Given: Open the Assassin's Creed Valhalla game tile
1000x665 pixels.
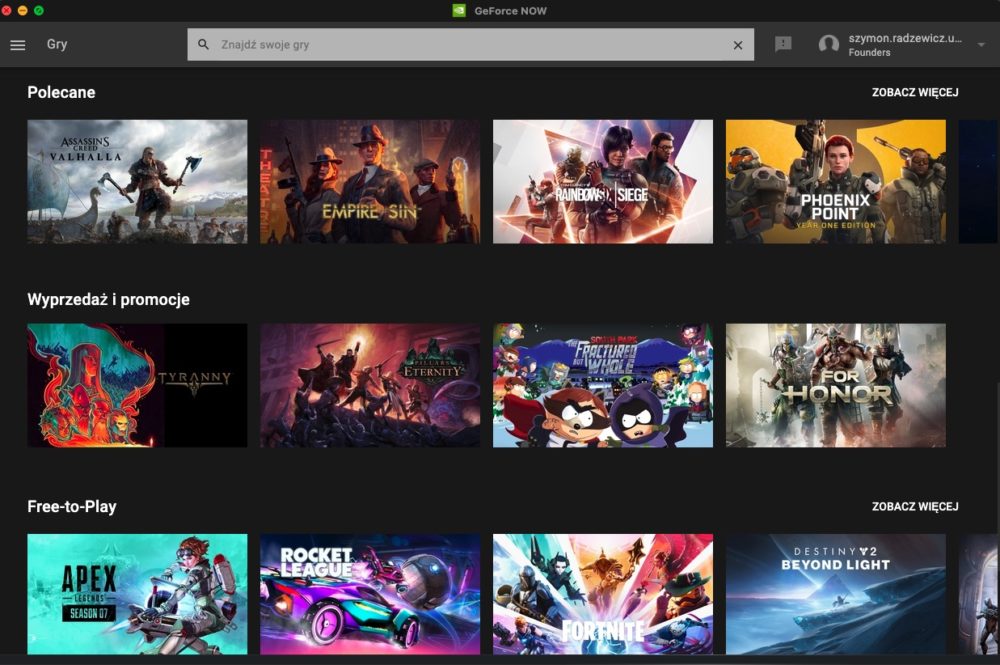Looking at the screenshot, I should 137,182.
